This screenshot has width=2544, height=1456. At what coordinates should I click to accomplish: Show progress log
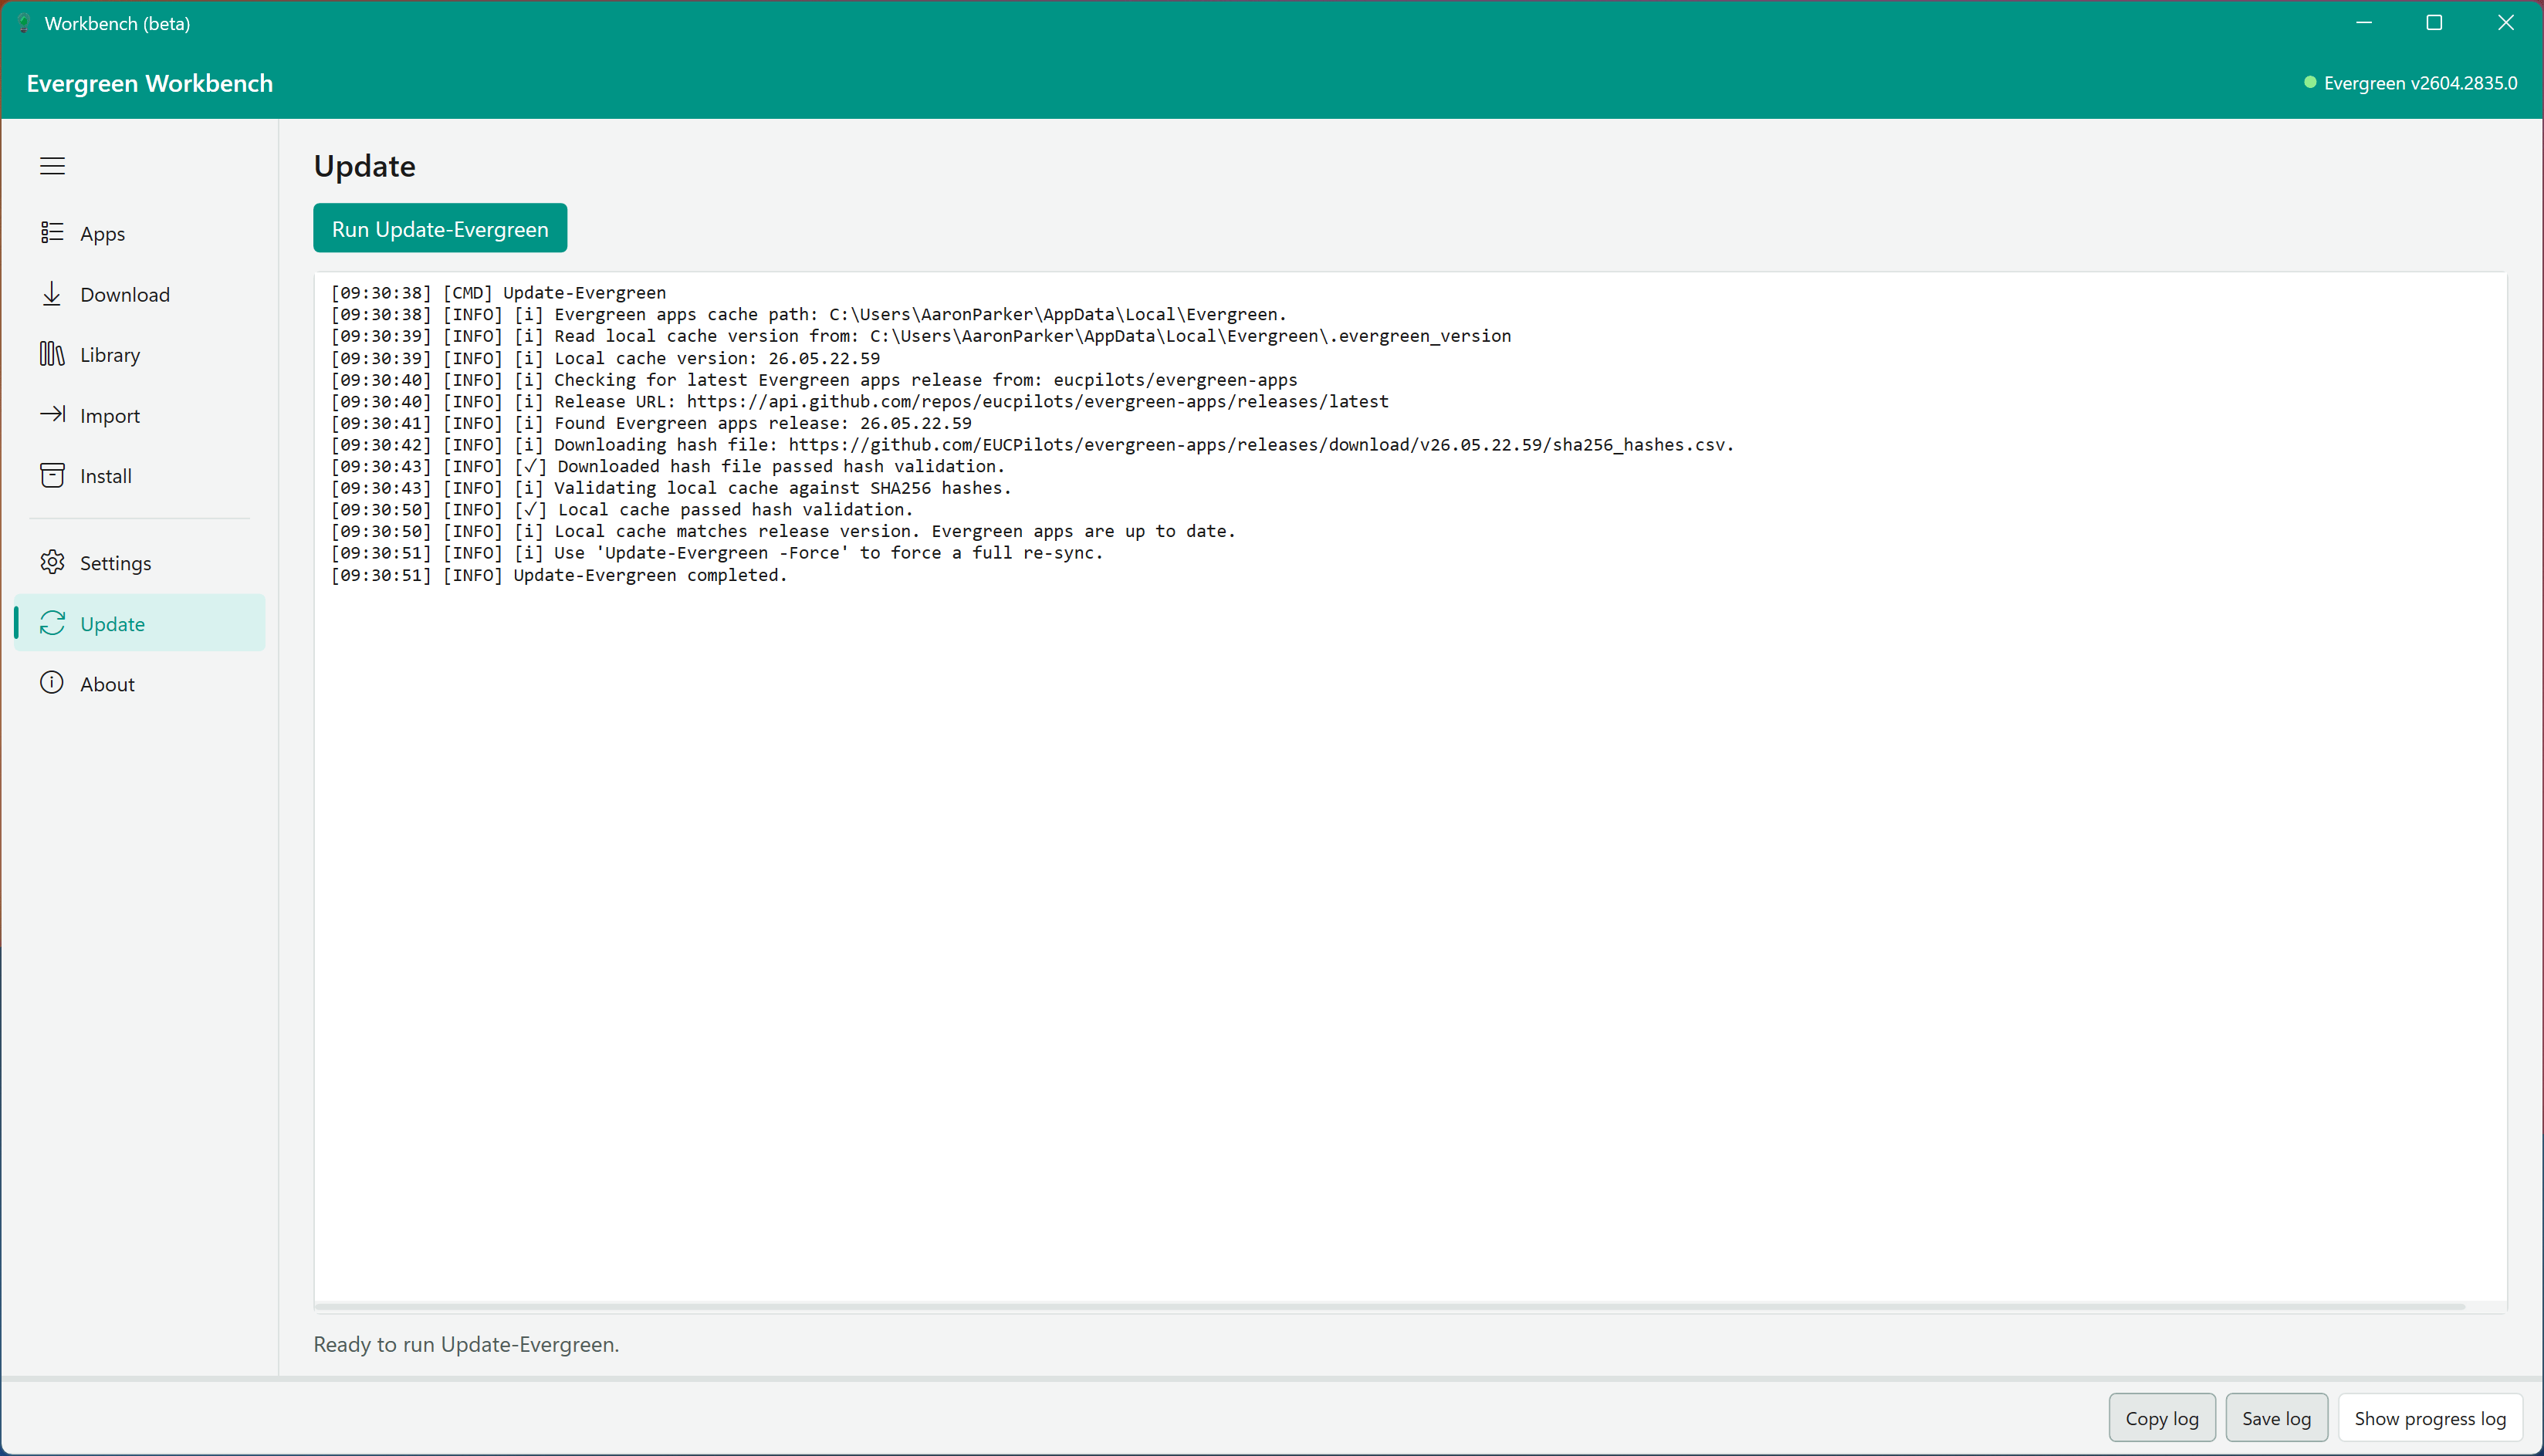click(x=2430, y=1418)
